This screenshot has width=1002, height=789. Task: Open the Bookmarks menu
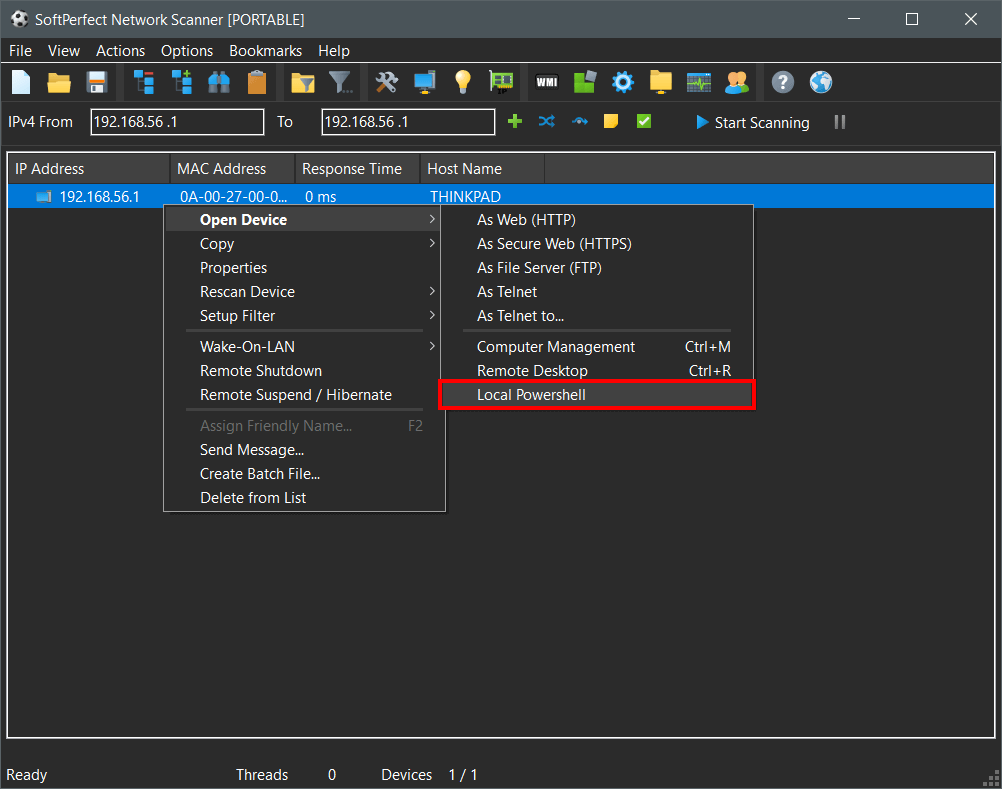point(265,51)
